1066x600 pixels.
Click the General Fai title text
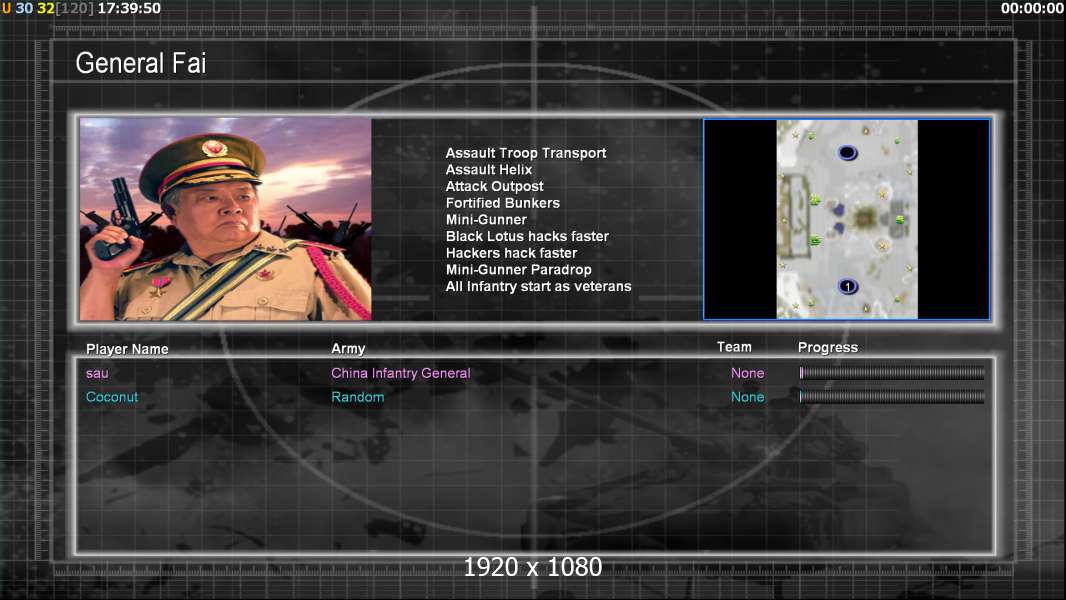(x=141, y=63)
